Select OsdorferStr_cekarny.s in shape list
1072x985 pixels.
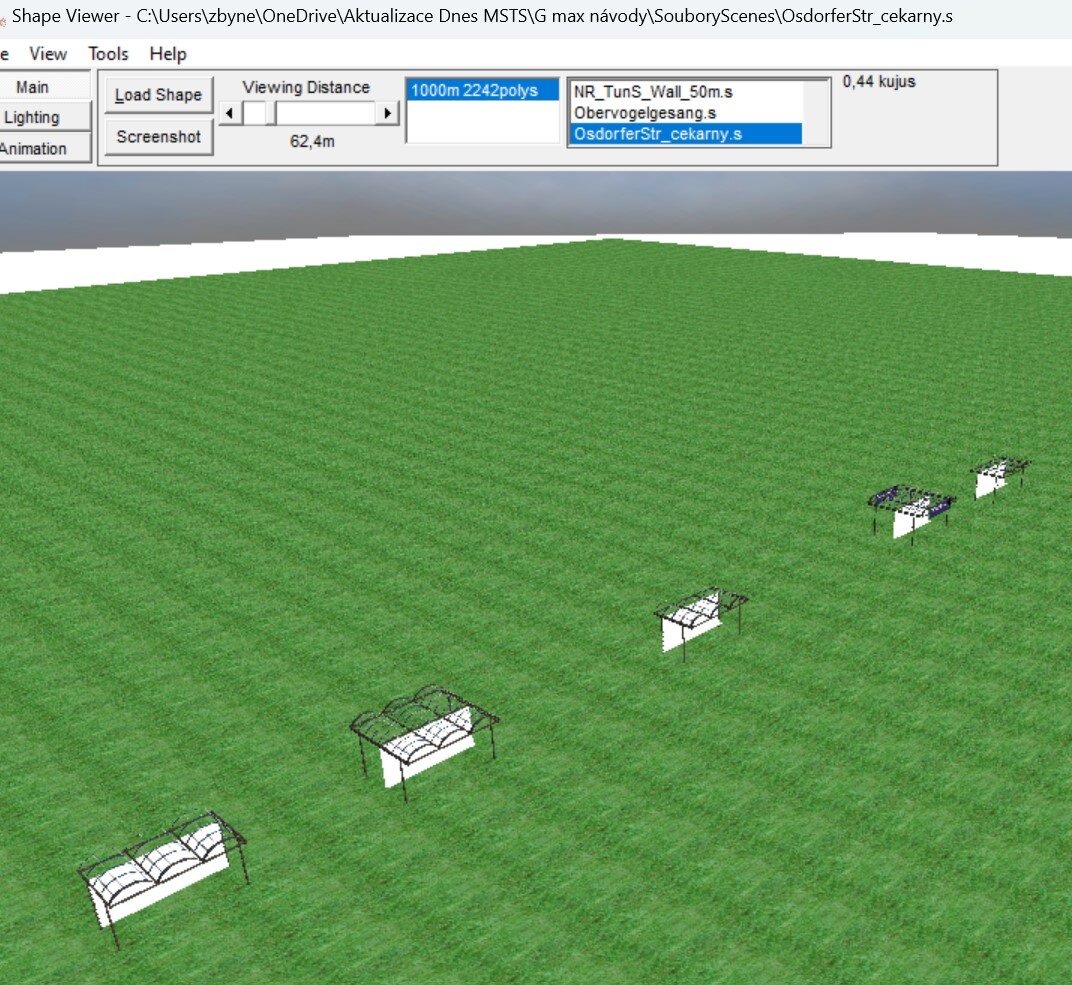[x=685, y=134]
